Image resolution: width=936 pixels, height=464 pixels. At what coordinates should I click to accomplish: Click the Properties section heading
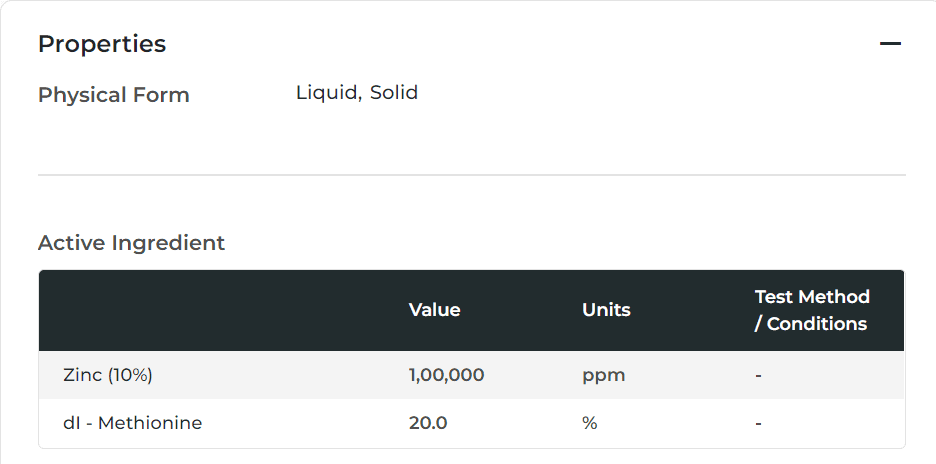102,44
